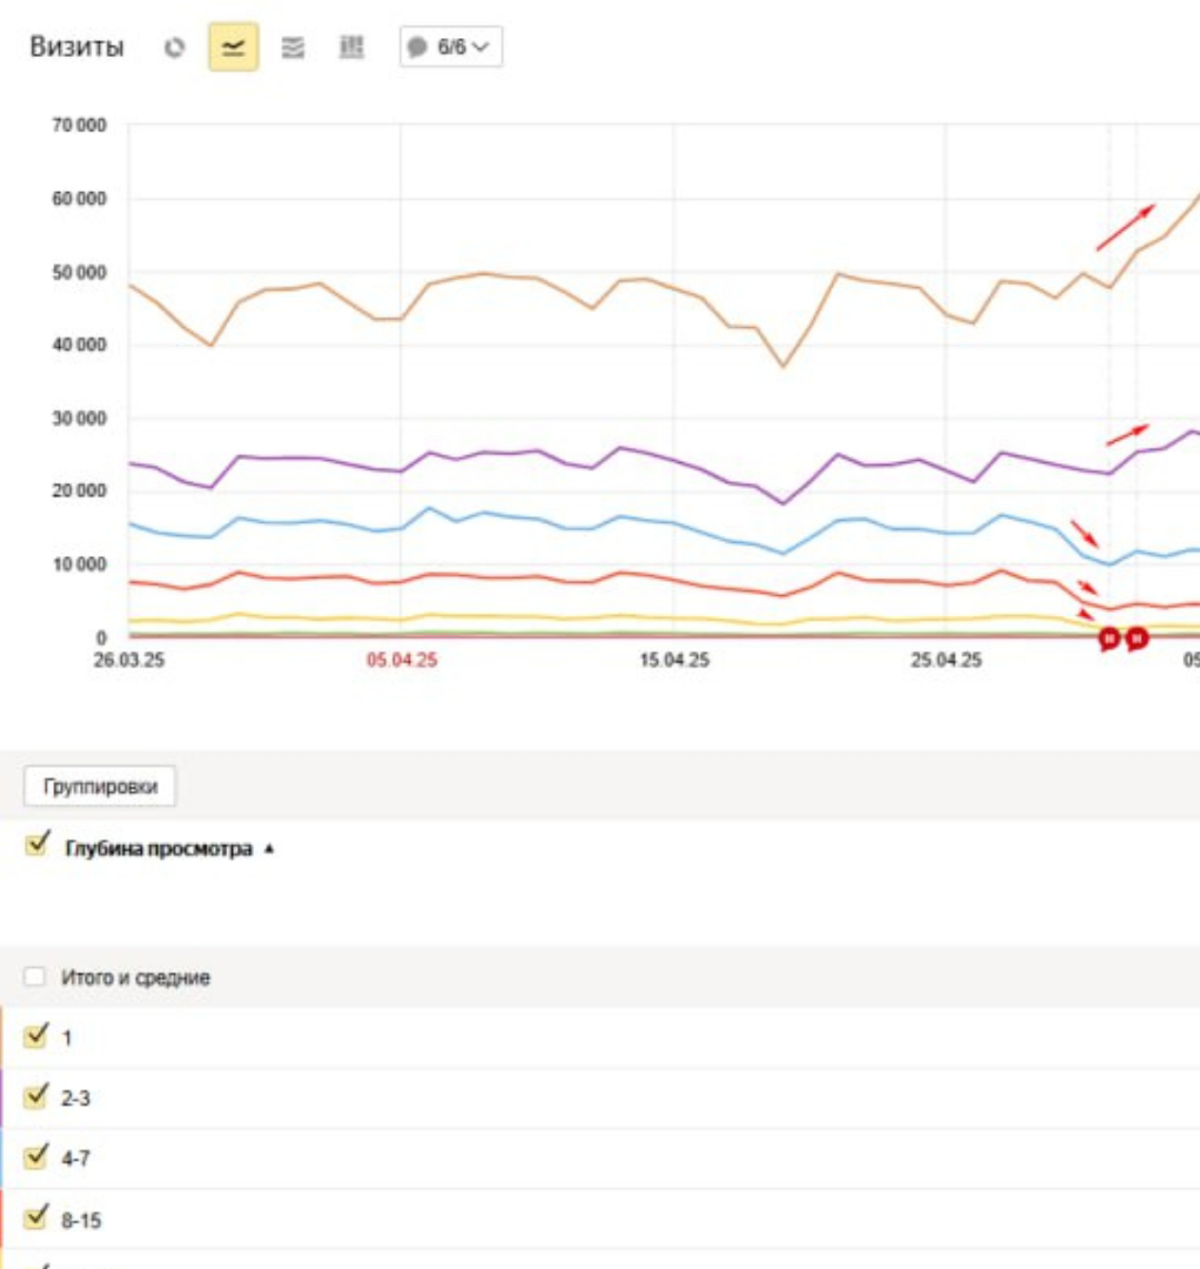Open the right red annotation marker
The height and width of the screenshot is (1269, 1200).
pos(1137,638)
